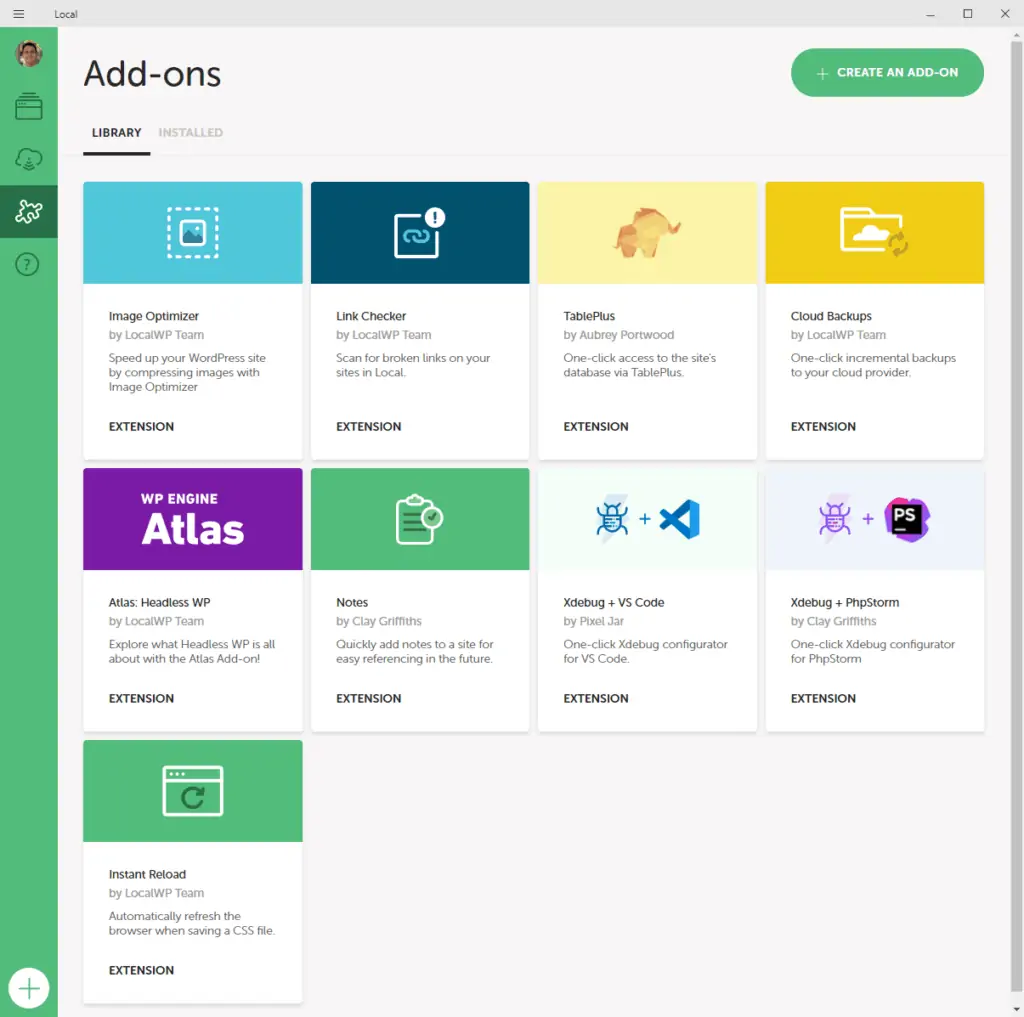Open the TablePlus add-on title
Screen dimensions: 1024x1017
coord(589,316)
